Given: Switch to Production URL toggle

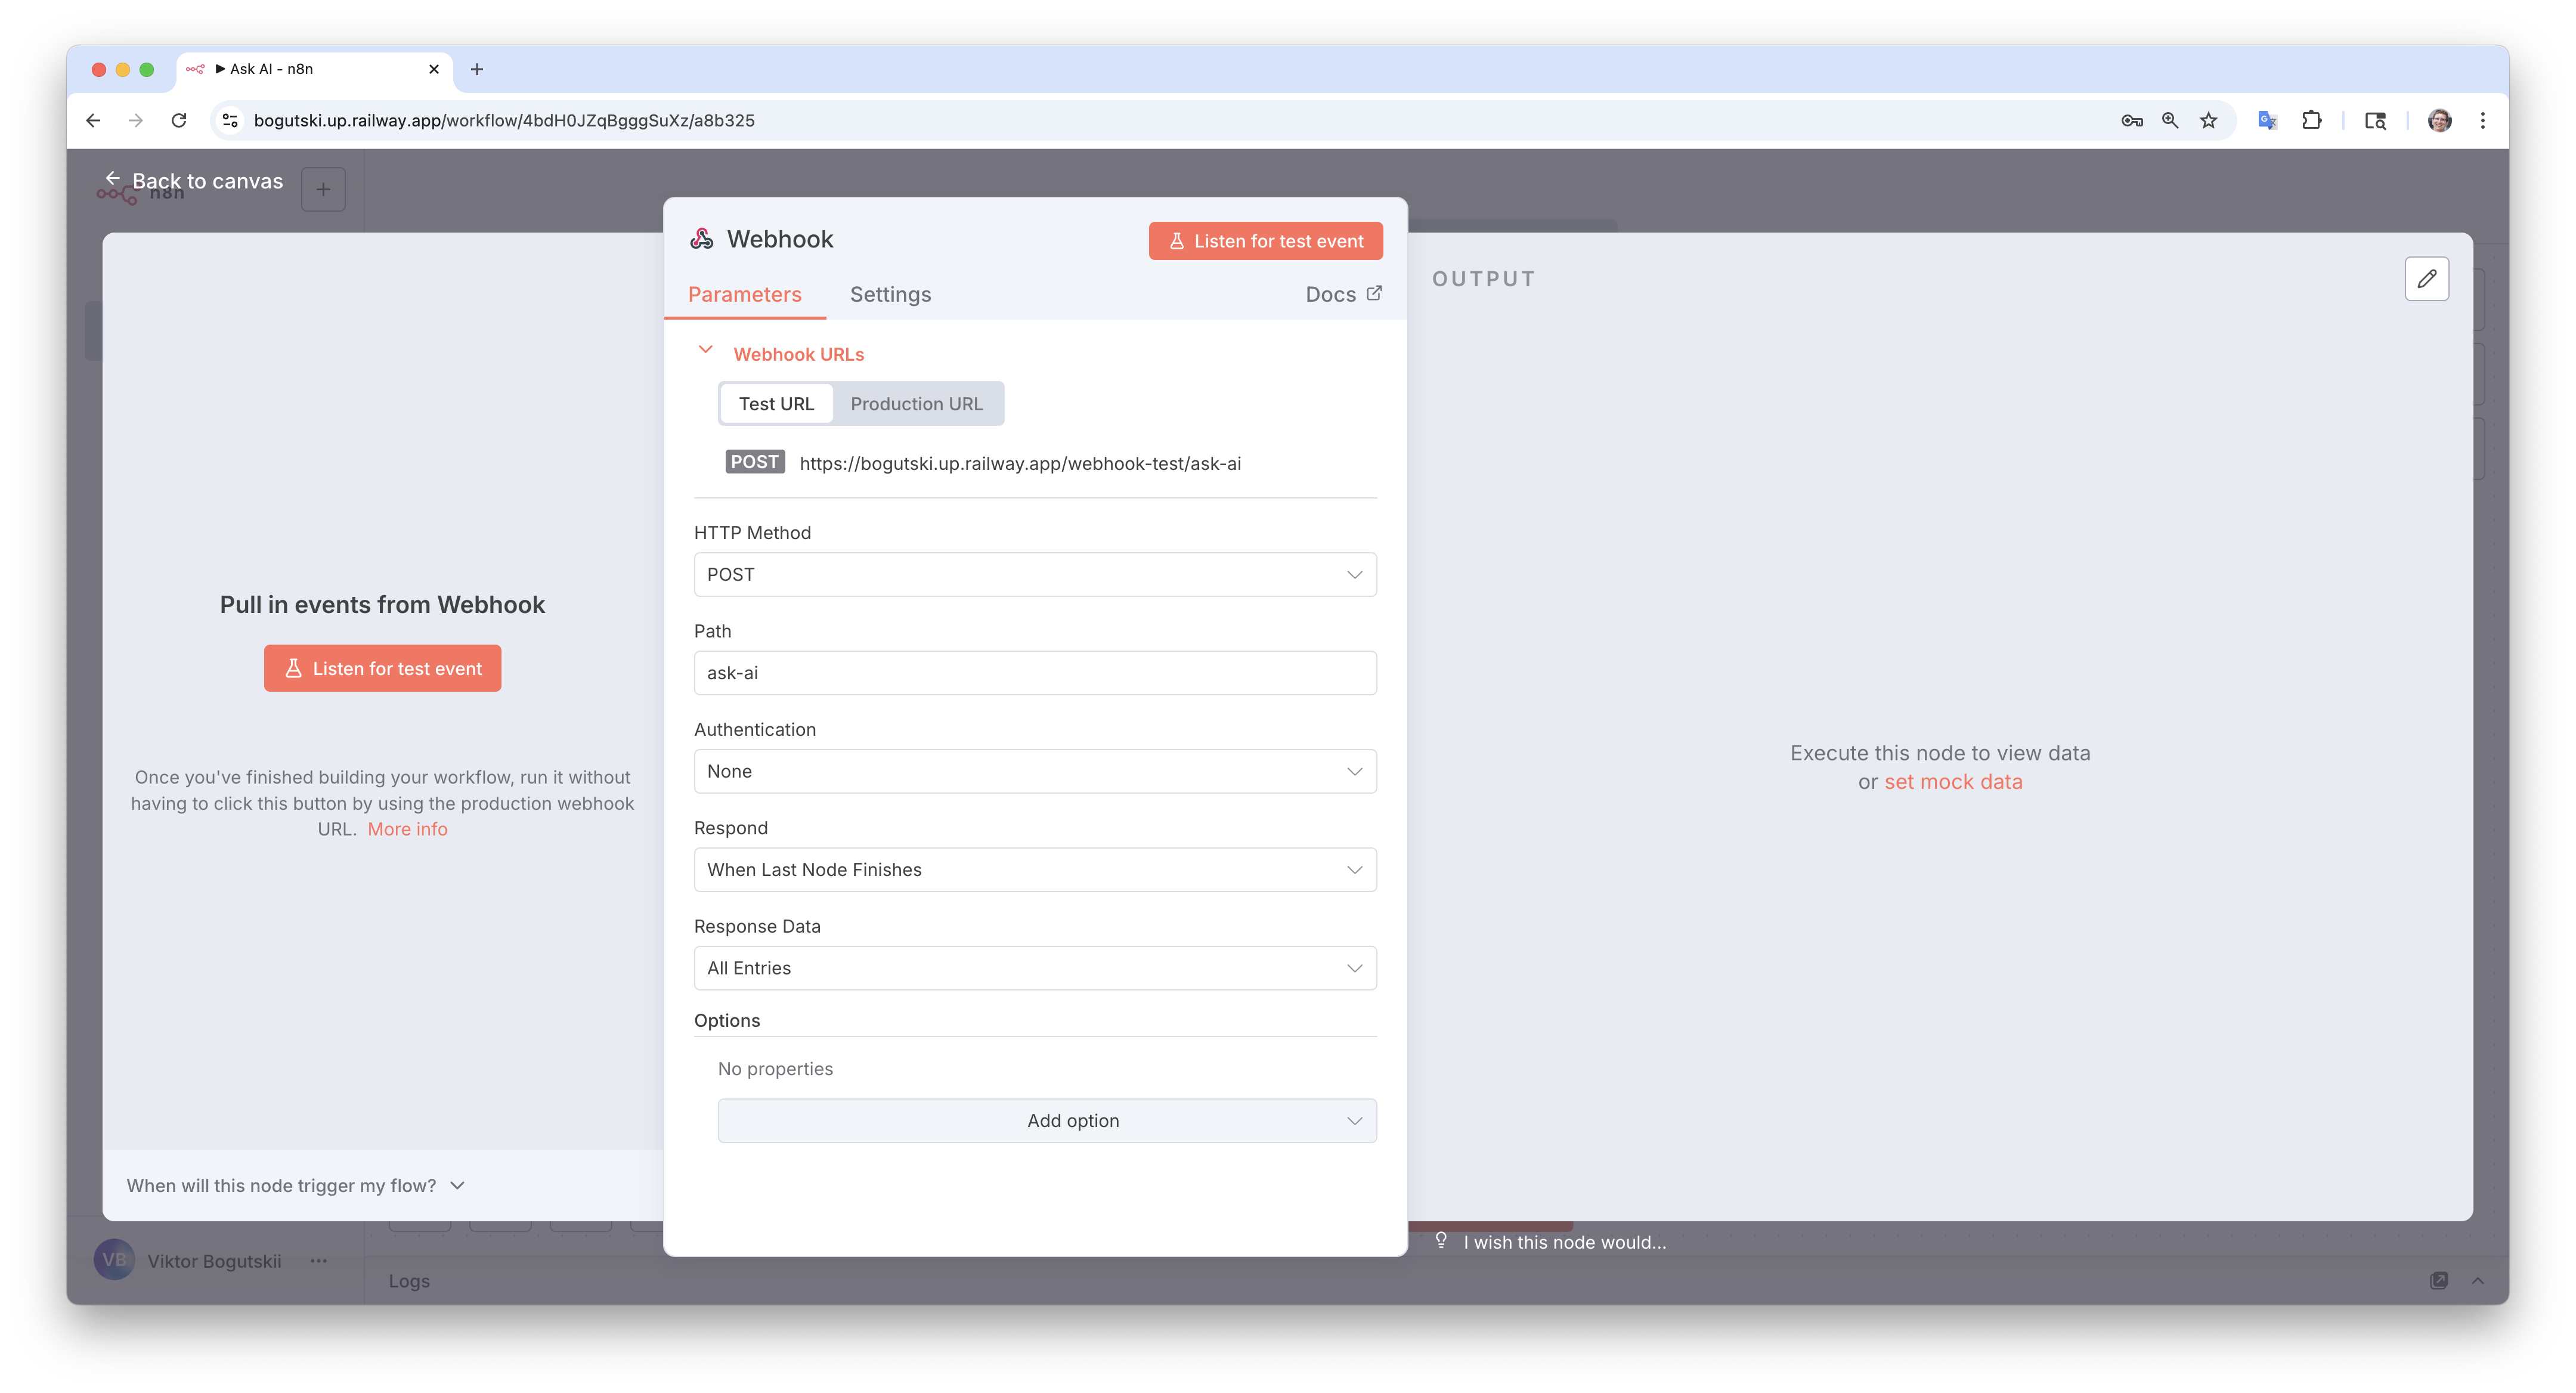Looking at the screenshot, I should (x=916, y=404).
